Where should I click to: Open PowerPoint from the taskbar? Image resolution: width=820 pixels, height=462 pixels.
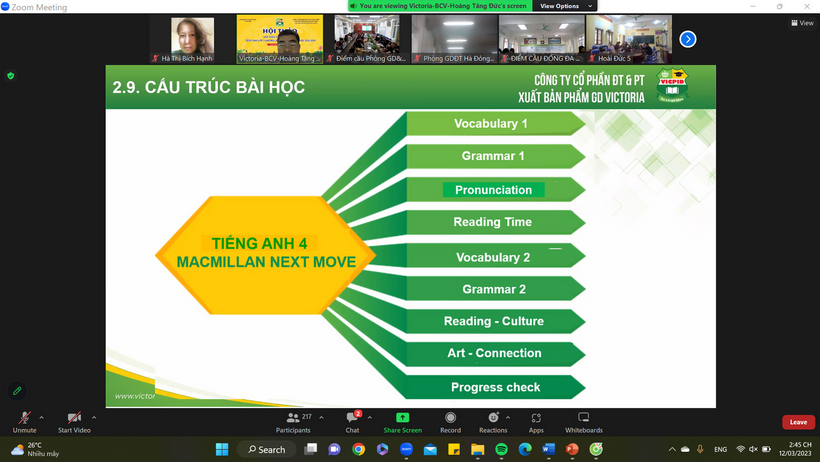tap(572, 449)
